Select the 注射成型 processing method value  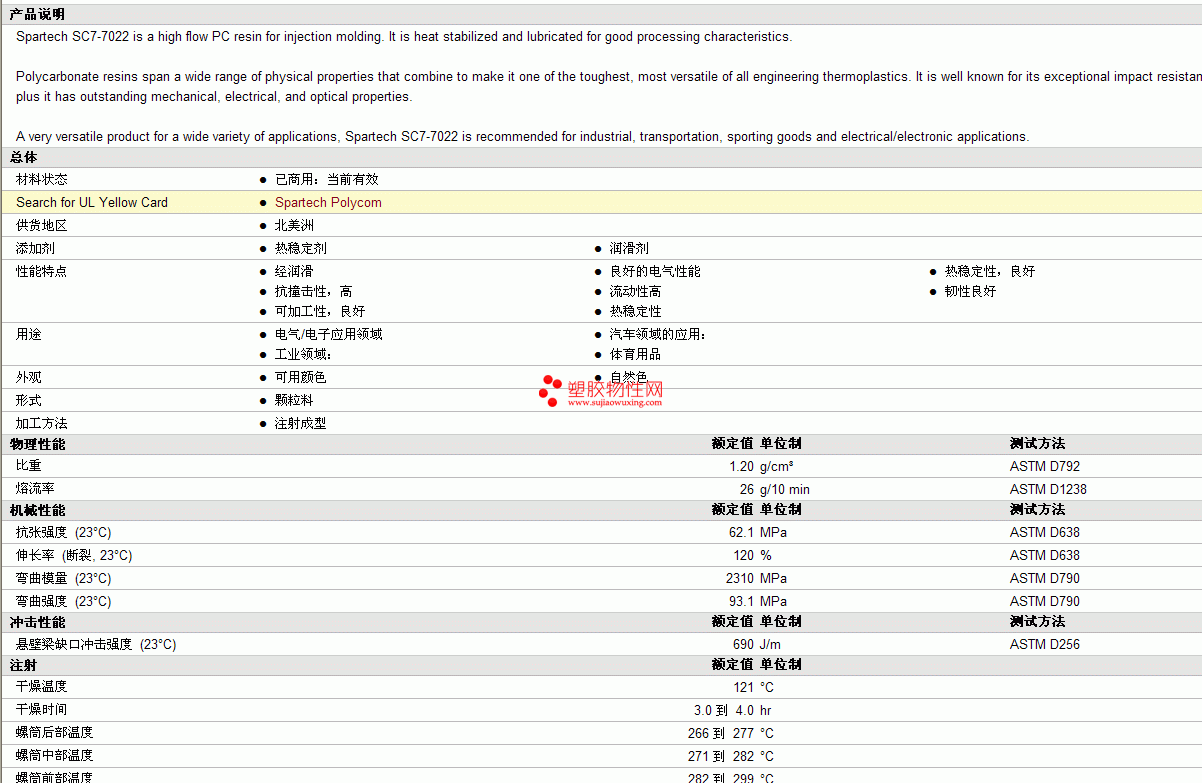(301, 423)
